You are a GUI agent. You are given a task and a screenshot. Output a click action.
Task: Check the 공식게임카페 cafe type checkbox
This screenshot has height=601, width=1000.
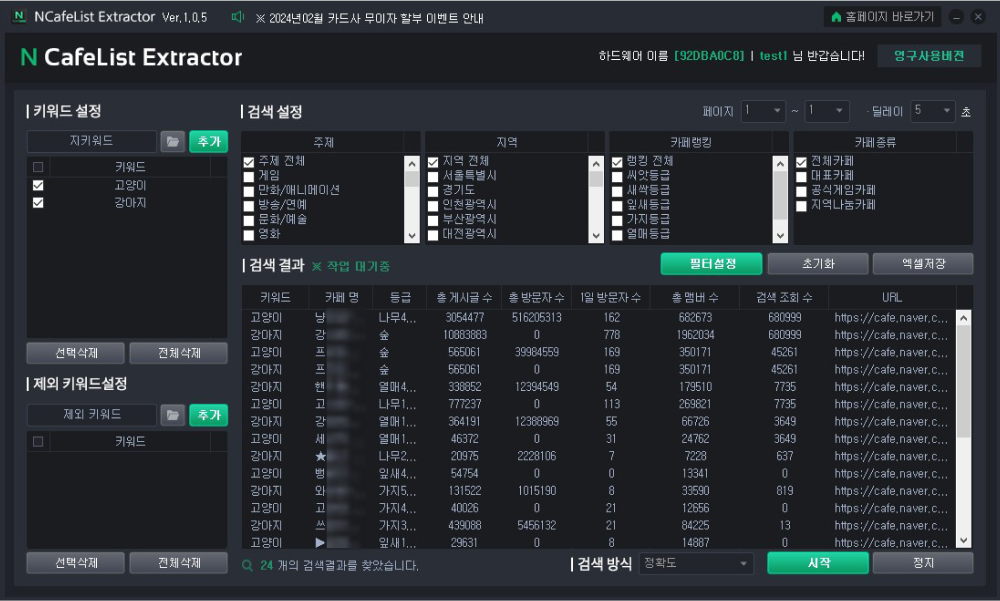802,191
